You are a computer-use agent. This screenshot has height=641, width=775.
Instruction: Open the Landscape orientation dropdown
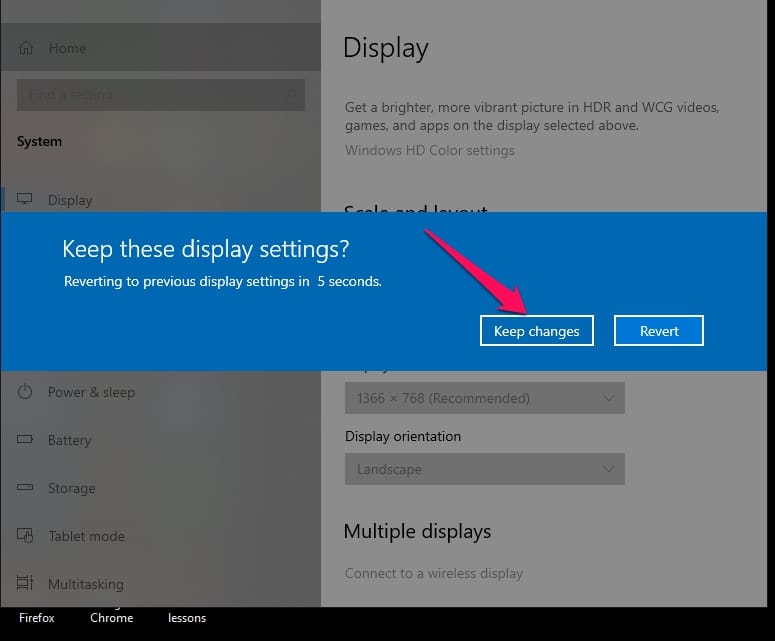click(485, 469)
